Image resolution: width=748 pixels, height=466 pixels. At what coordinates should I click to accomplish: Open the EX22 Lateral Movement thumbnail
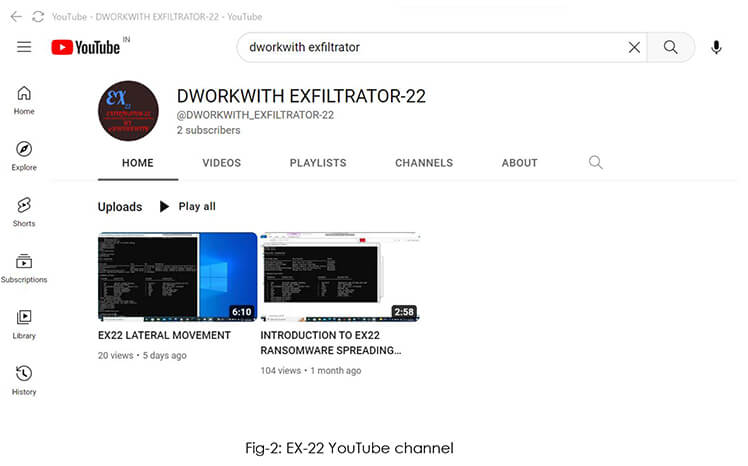point(177,277)
